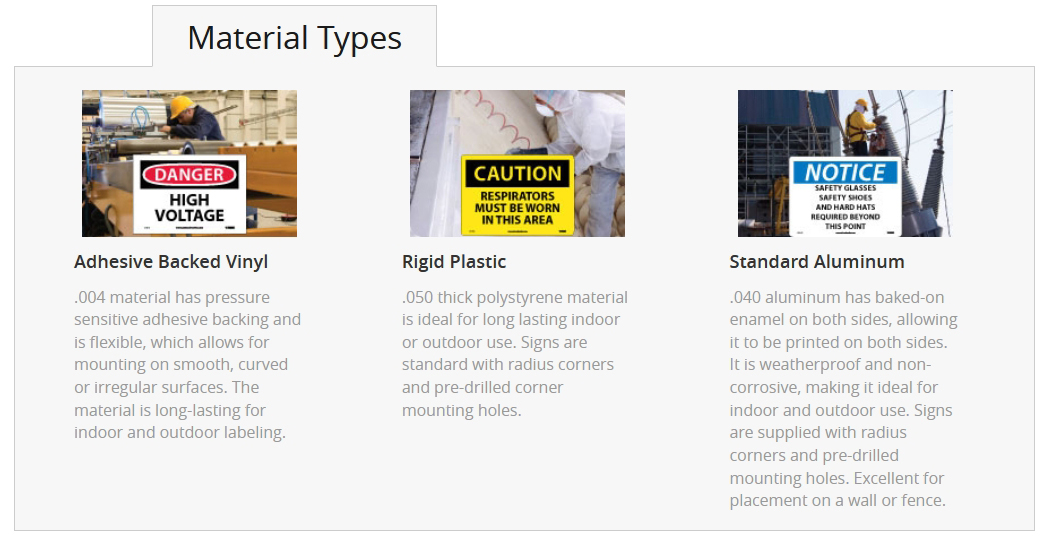Screen dimensions: 1059x552
Task: Click the SAFETY GLASSES notice text
Action: [x=845, y=207]
